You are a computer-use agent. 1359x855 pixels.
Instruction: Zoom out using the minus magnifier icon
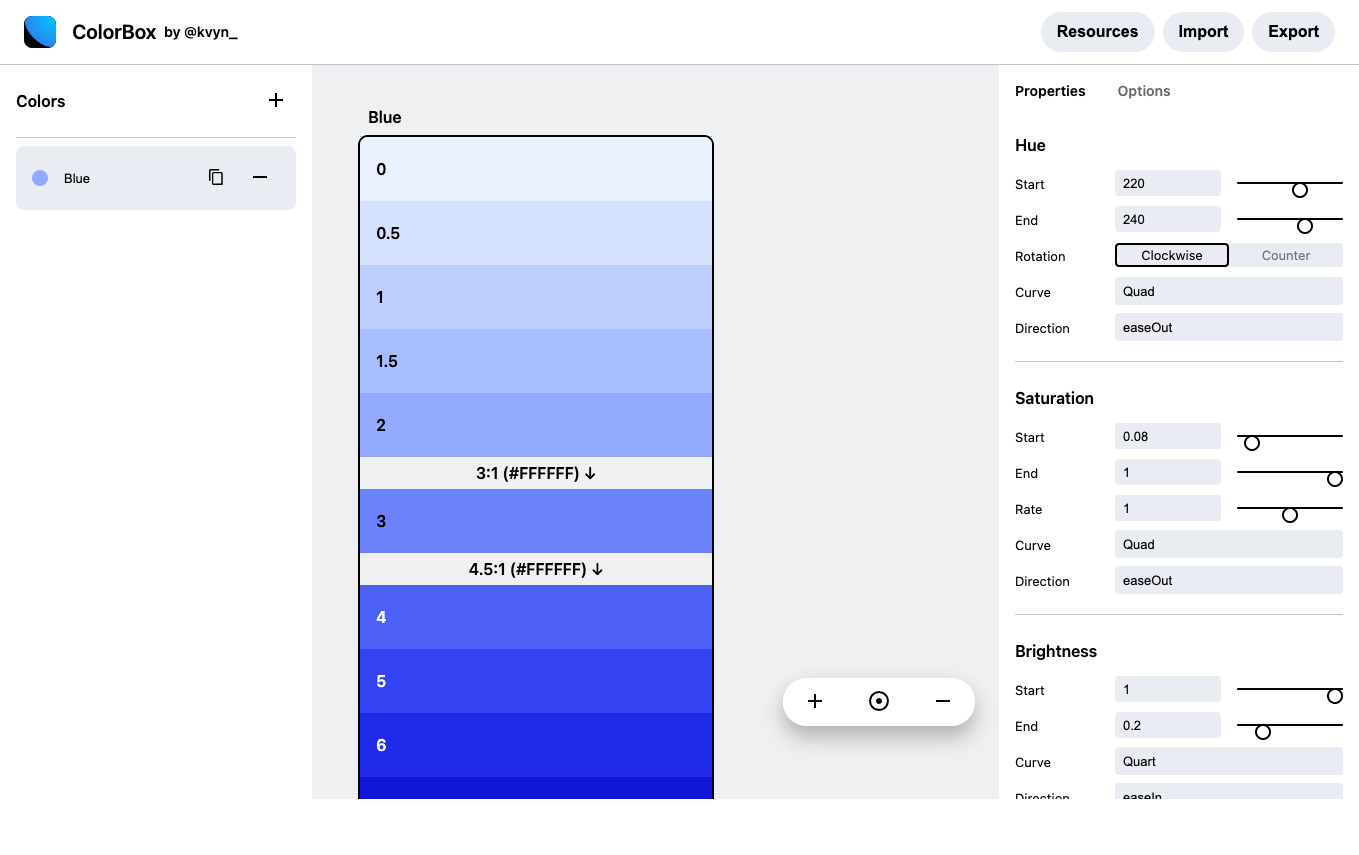[943, 701]
